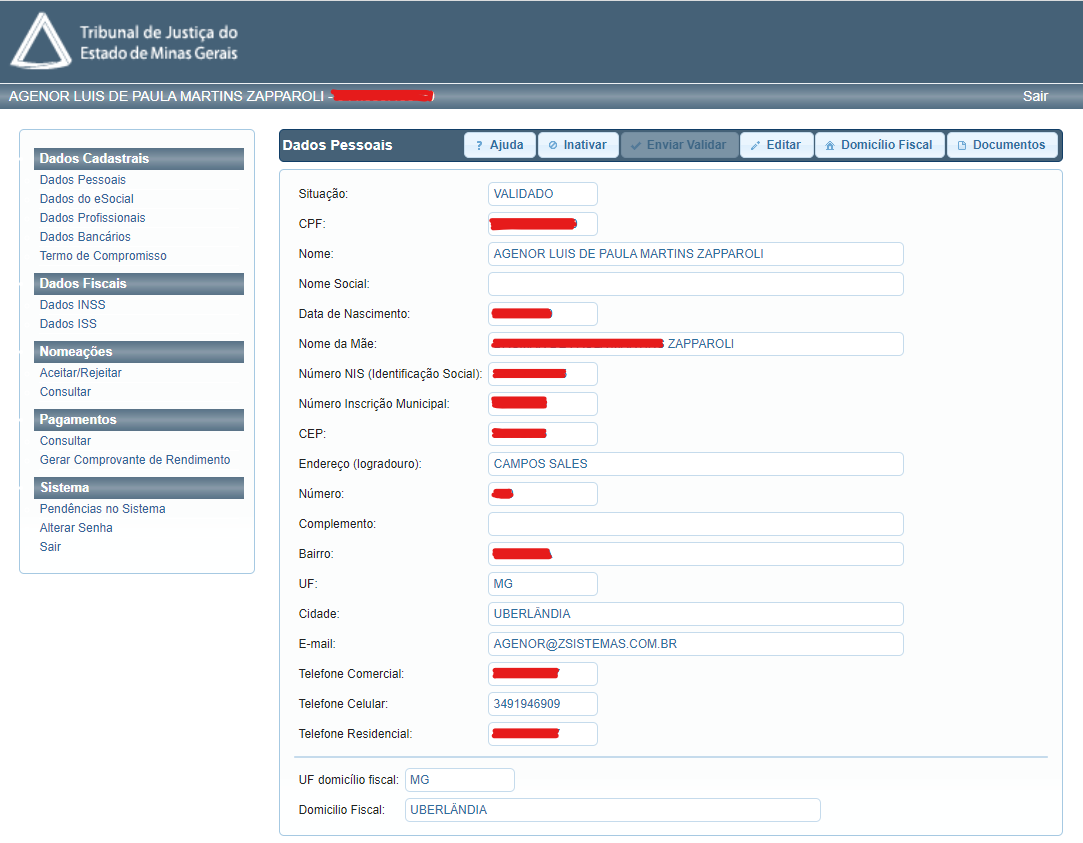Open the Aceitar/Rejeitar nomeações link
This screenshot has height=843, width=1083.
(80, 373)
